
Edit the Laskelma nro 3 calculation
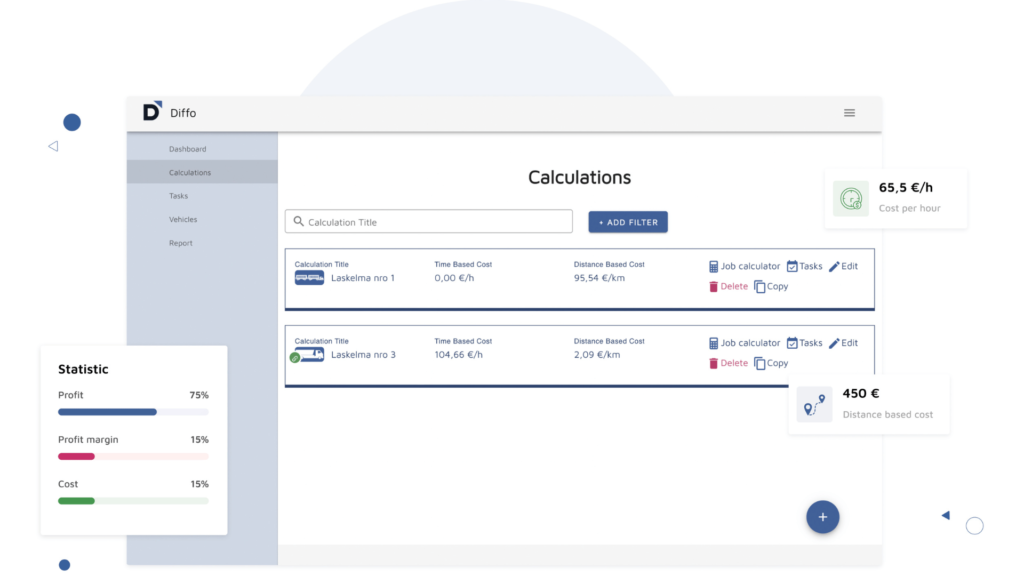843,343
